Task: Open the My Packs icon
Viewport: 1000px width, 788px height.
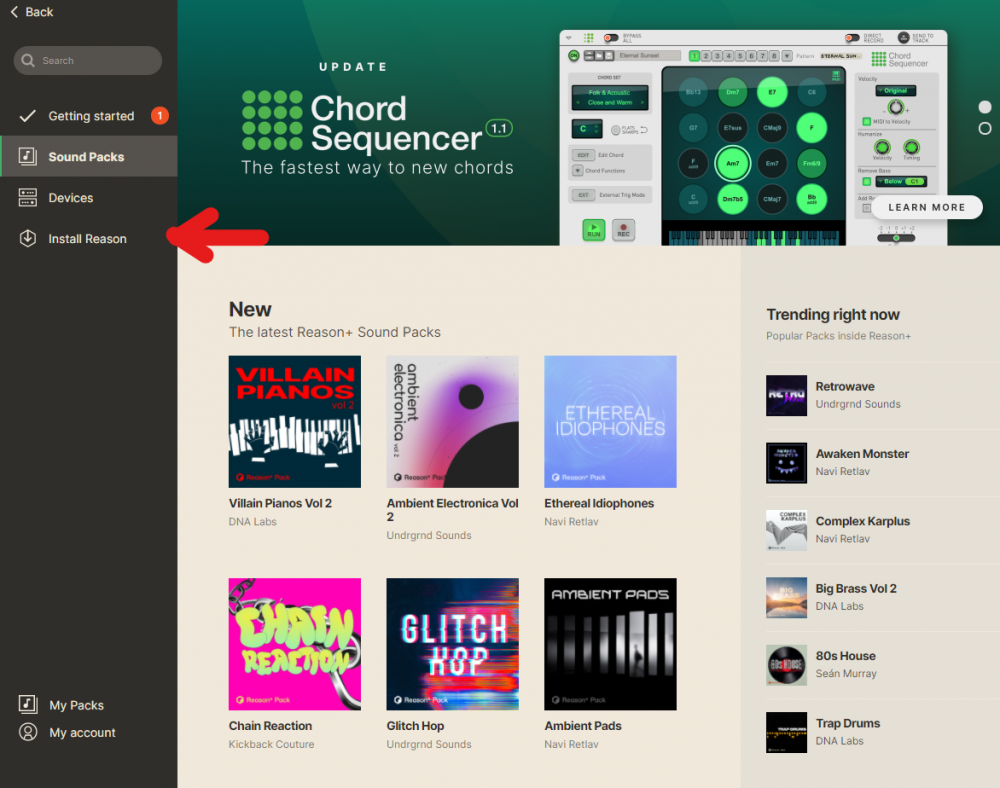Action: click(27, 704)
